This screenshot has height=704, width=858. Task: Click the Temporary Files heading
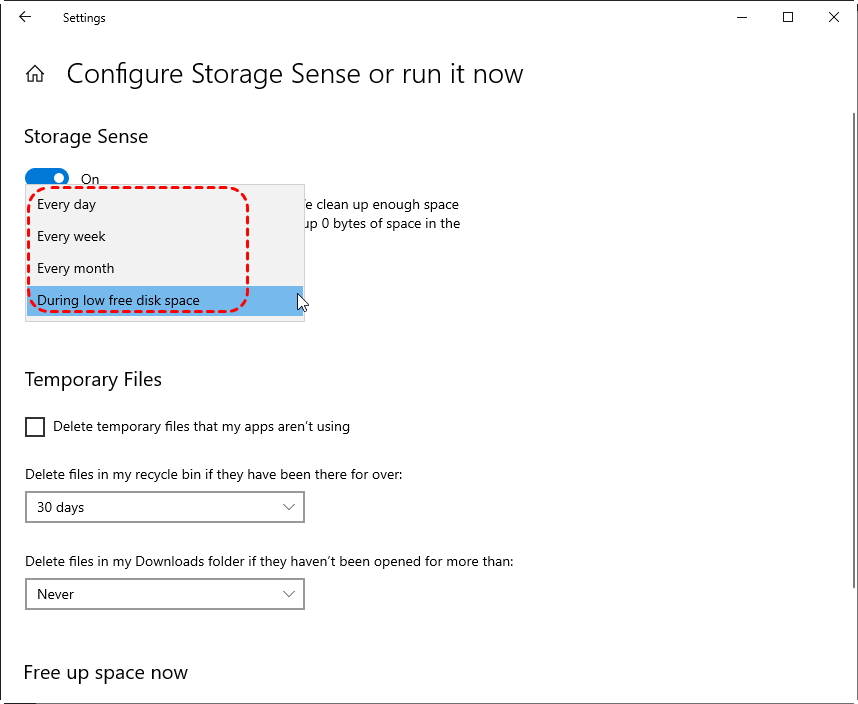(93, 379)
